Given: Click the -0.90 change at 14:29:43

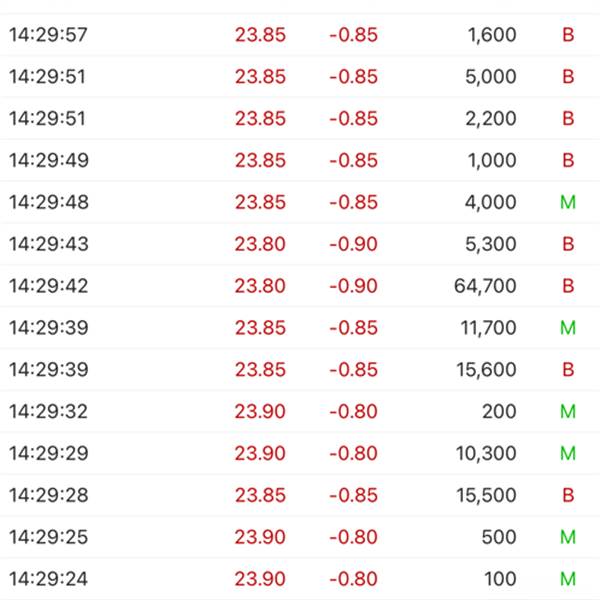Looking at the screenshot, I should [353, 244].
